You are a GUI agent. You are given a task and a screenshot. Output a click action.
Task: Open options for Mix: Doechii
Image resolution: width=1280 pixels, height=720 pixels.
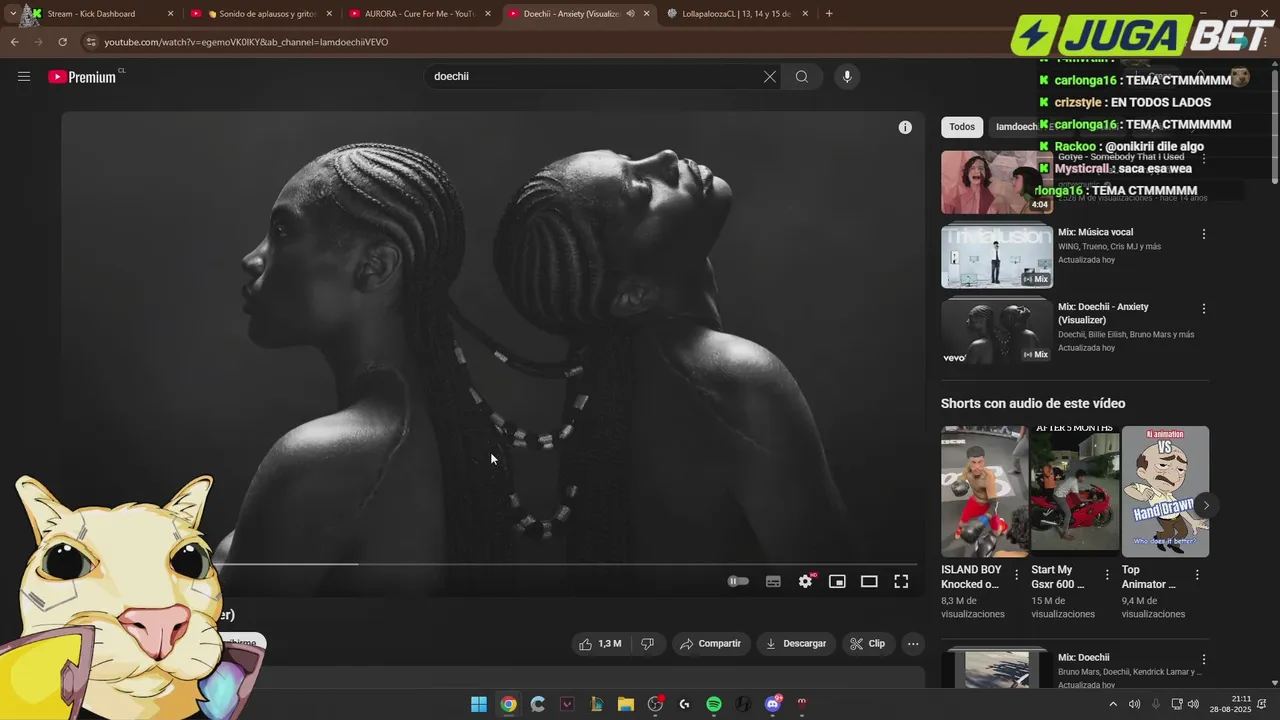(1204, 660)
